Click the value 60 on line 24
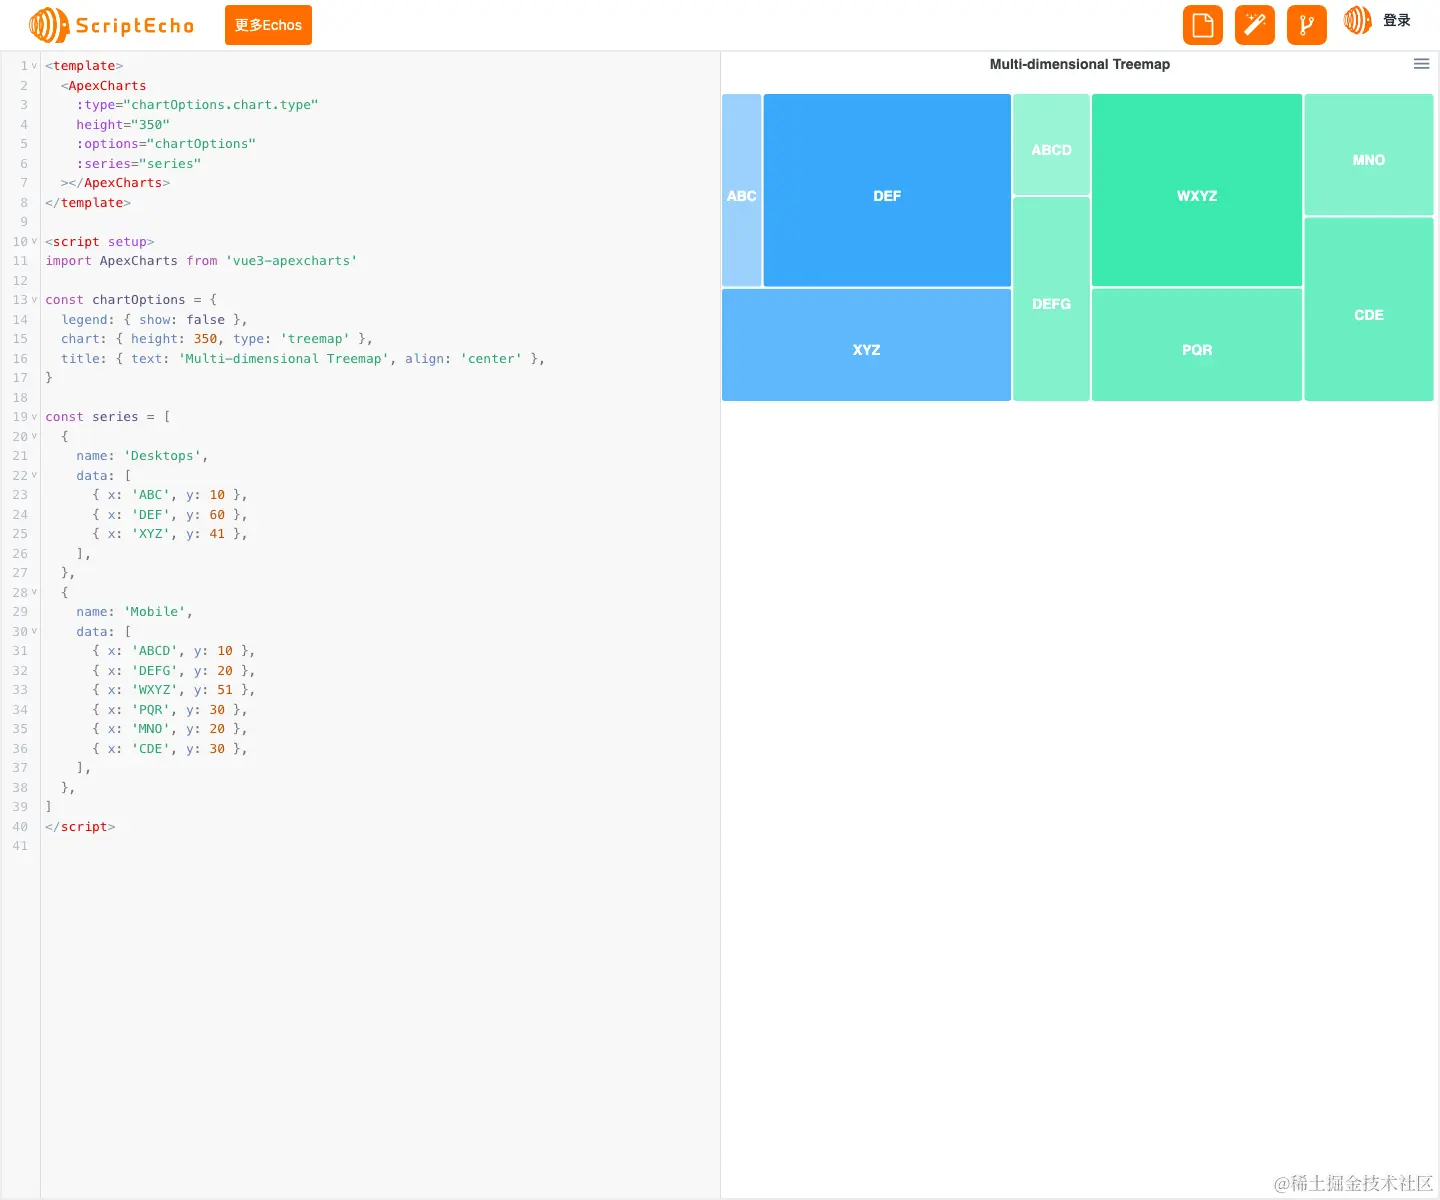 [217, 515]
